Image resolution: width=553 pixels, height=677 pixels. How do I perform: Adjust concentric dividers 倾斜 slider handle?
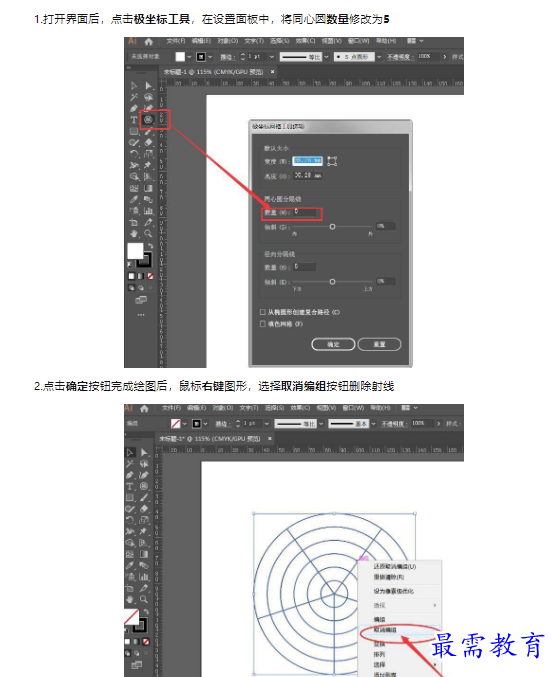pyautogui.click(x=332, y=226)
